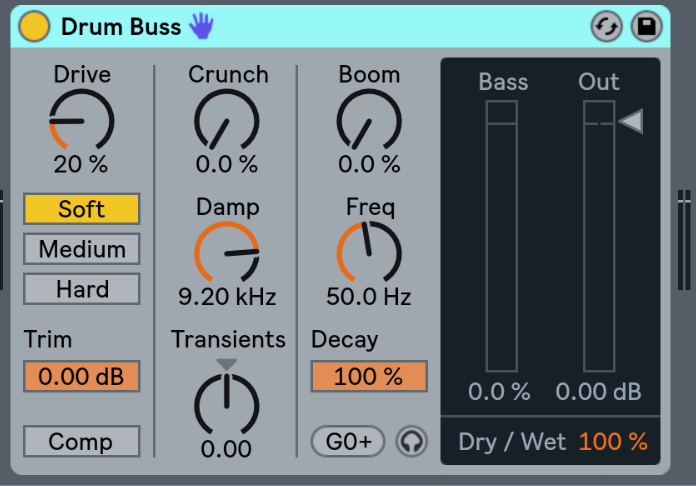
Task: Click the Transients knob
Action: tap(227, 405)
